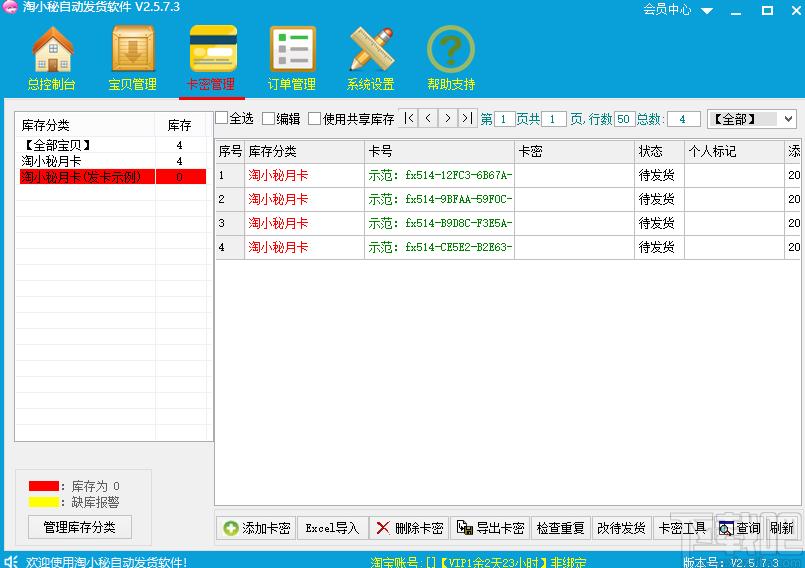Click 库存分类 header in left panel
Viewport: 805px width, 568px height.
coord(85,125)
